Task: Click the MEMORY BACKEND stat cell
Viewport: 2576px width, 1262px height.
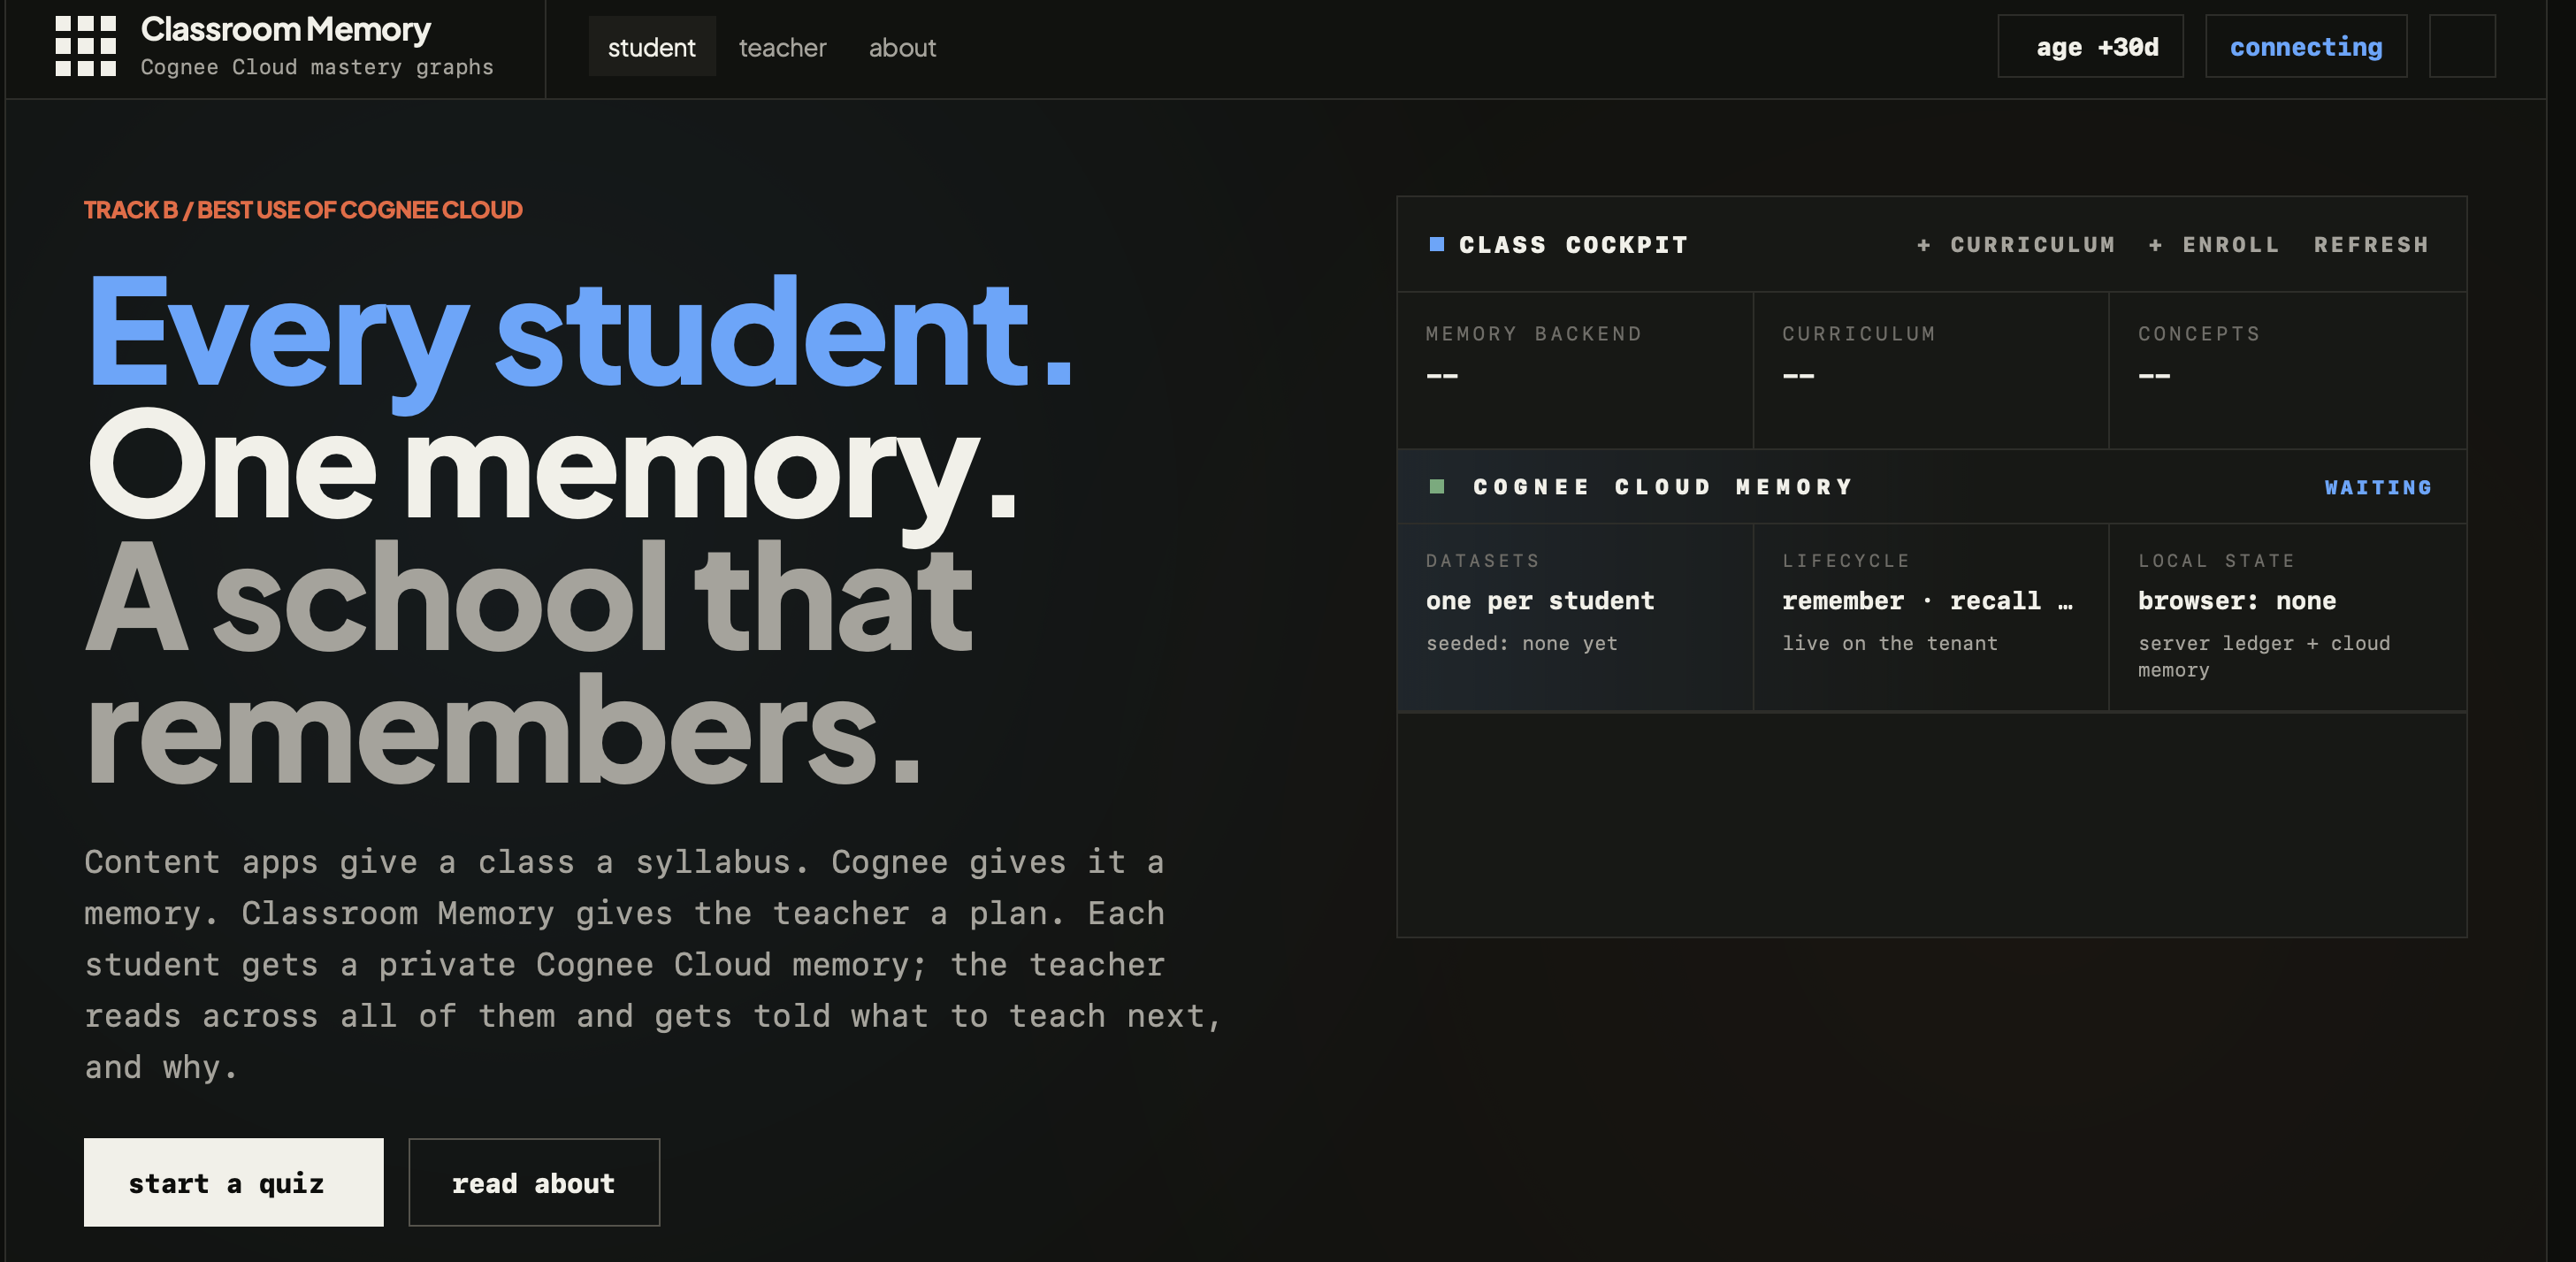Action: coord(1575,370)
